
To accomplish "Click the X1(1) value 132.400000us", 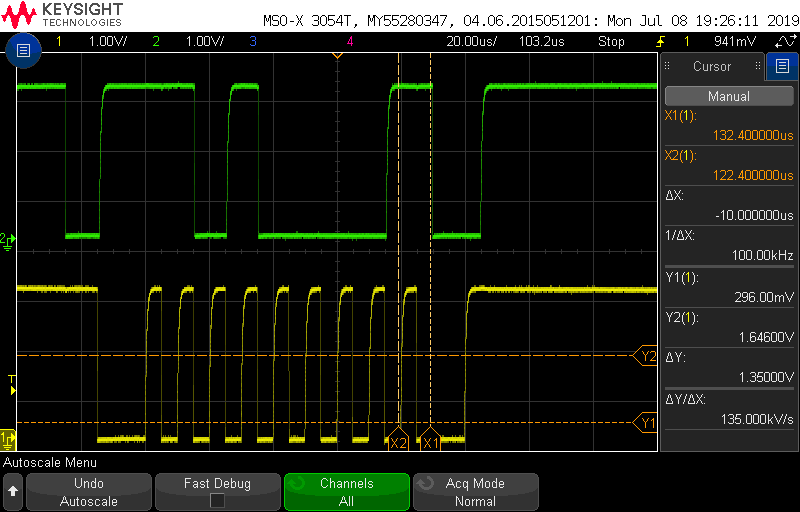I will pos(753,136).
